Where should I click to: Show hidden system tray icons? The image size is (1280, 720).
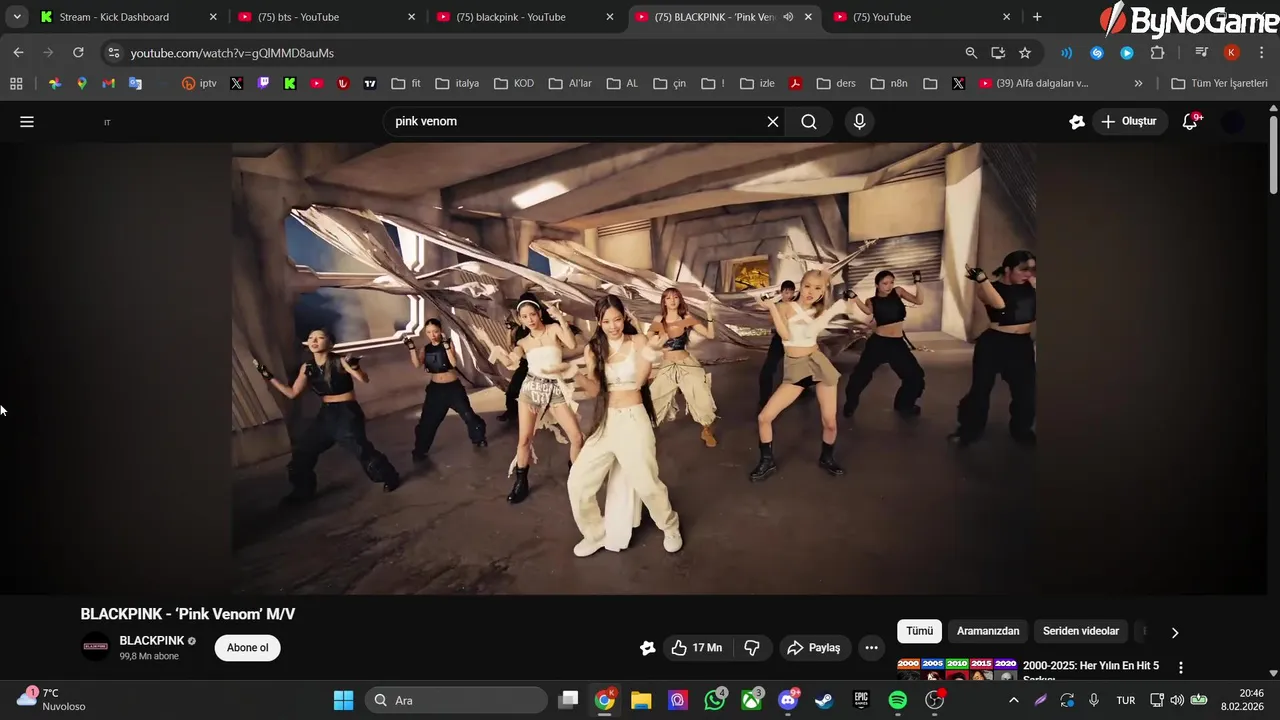(1013, 700)
